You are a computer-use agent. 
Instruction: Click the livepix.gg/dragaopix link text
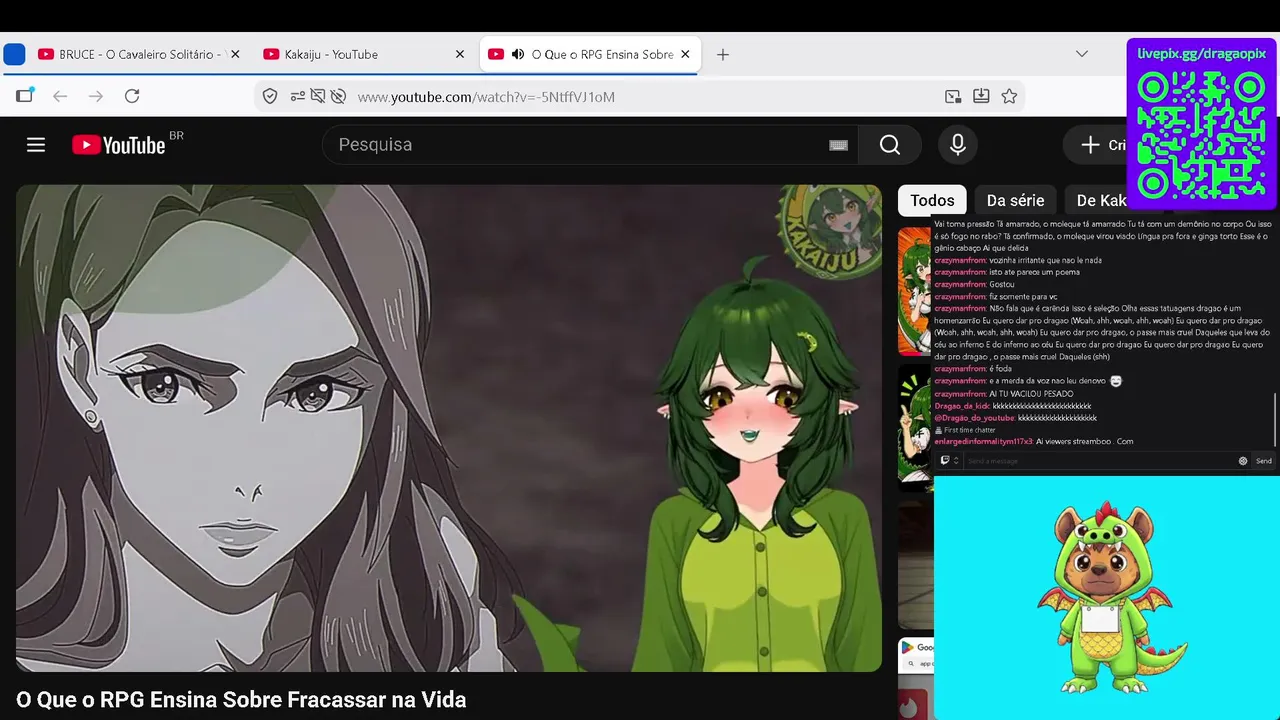coord(1202,53)
